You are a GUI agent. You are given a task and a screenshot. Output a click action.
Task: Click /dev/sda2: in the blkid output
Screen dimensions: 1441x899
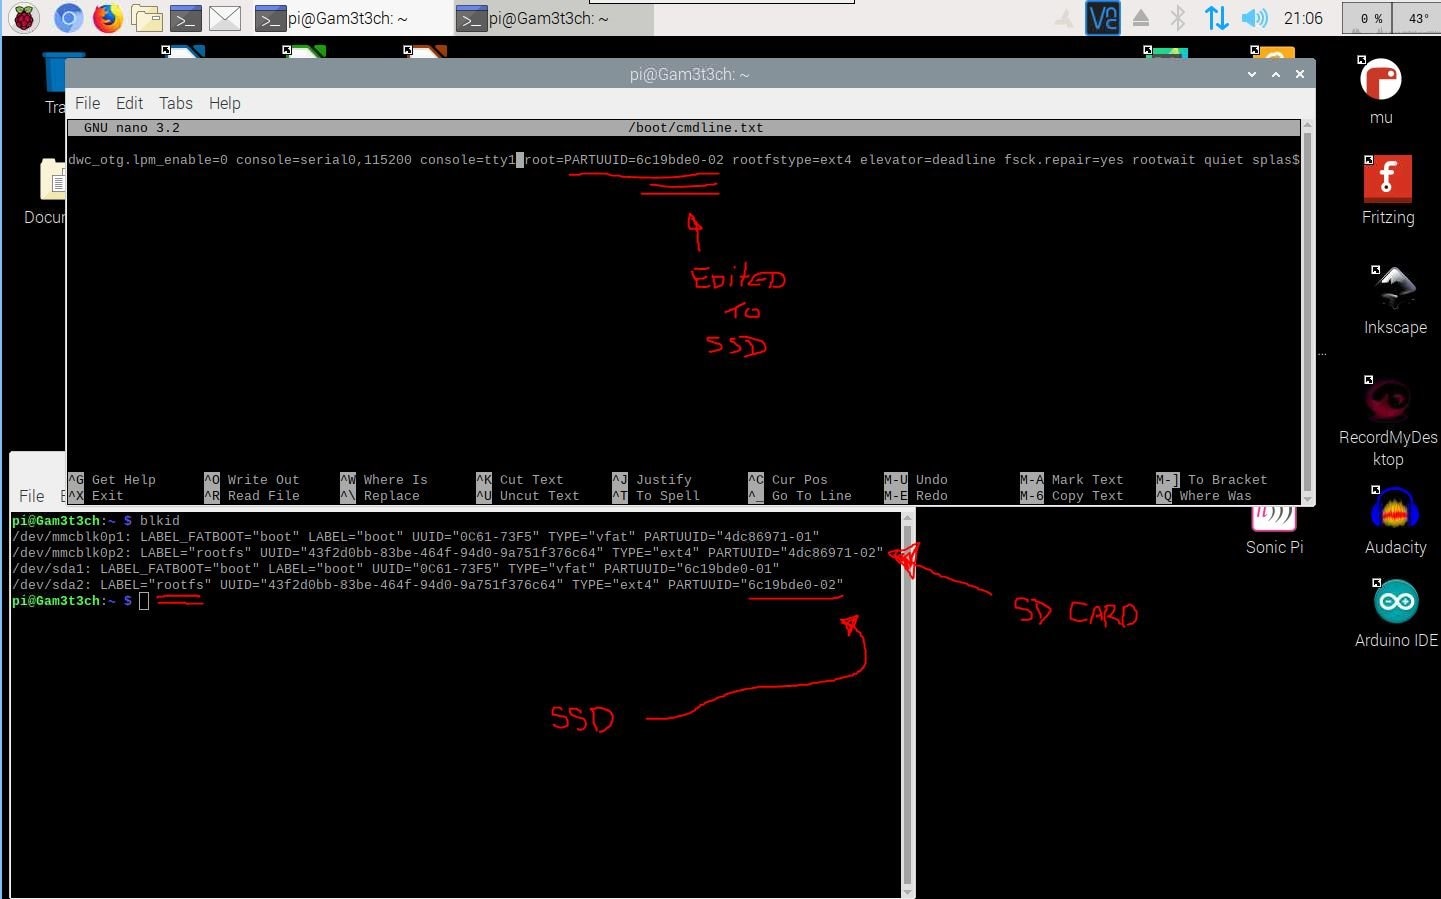[52, 585]
